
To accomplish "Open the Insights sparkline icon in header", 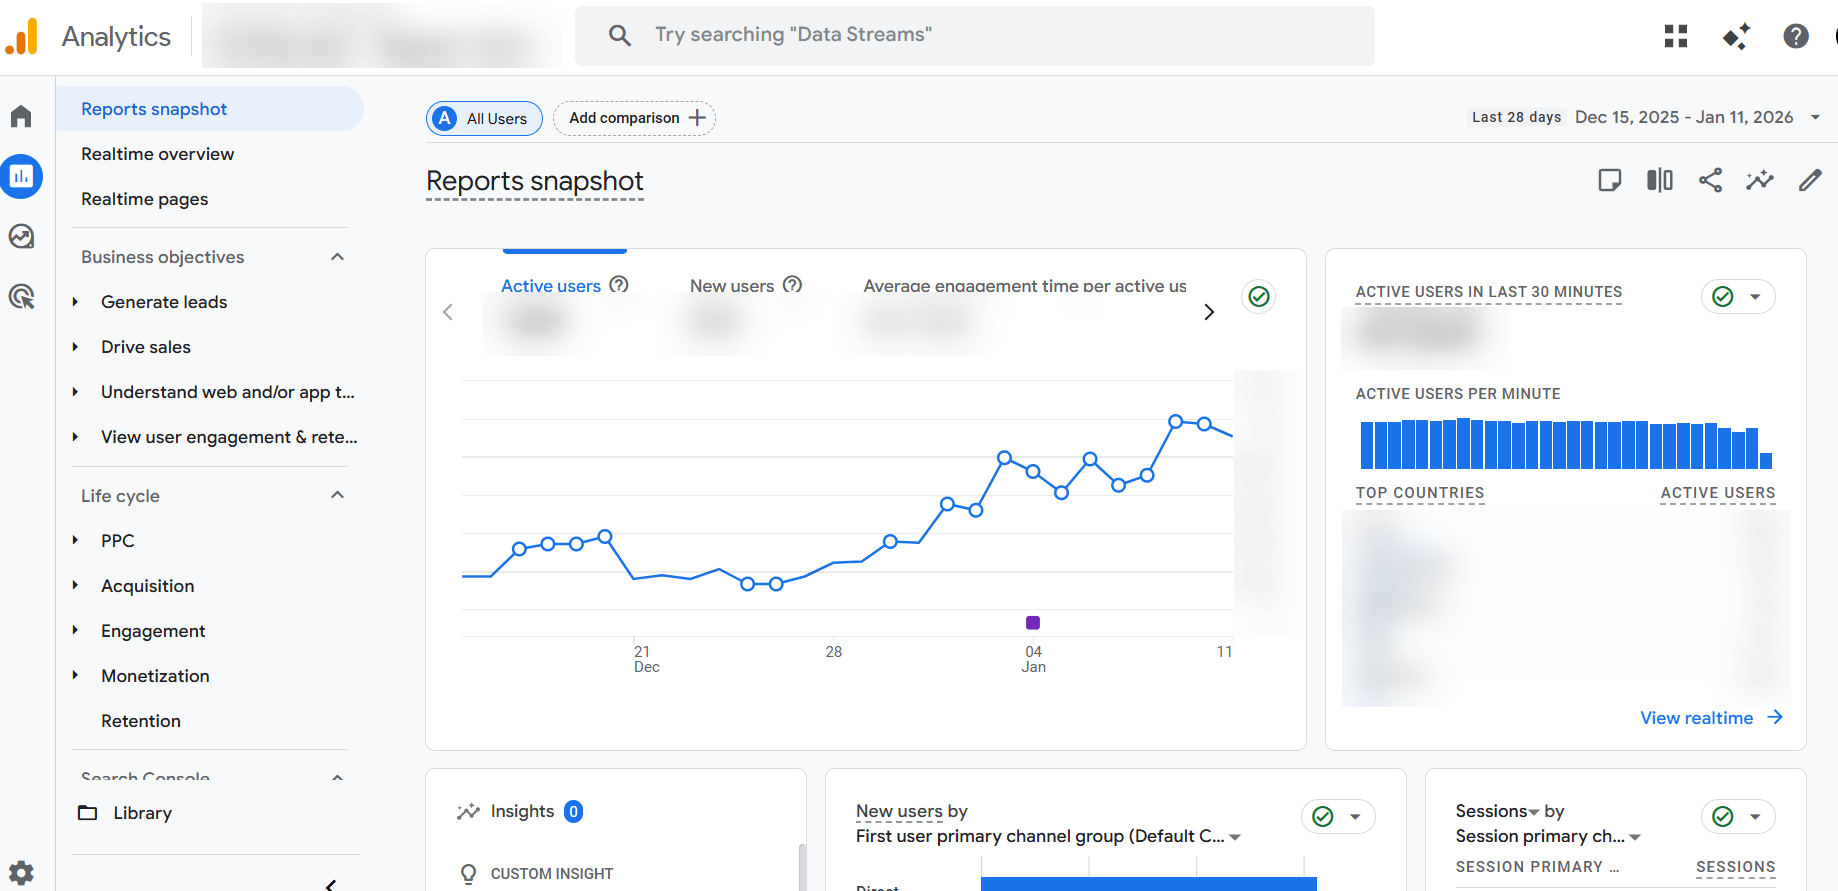I will point(1760,180).
